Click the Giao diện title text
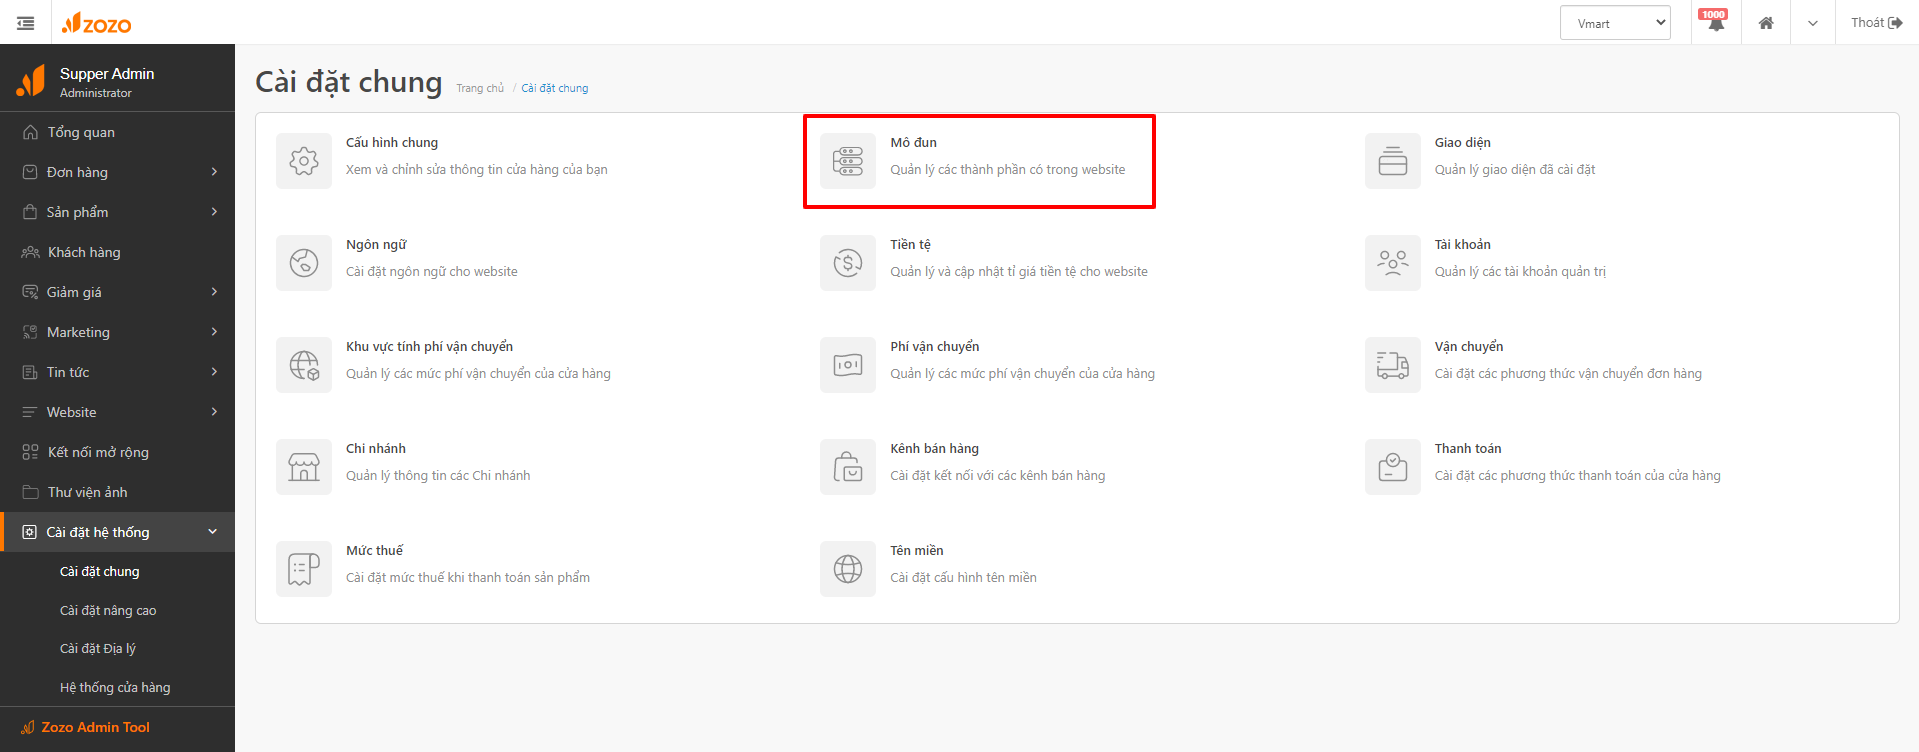This screenshot has height=752, width=1919. point(1463,143)
